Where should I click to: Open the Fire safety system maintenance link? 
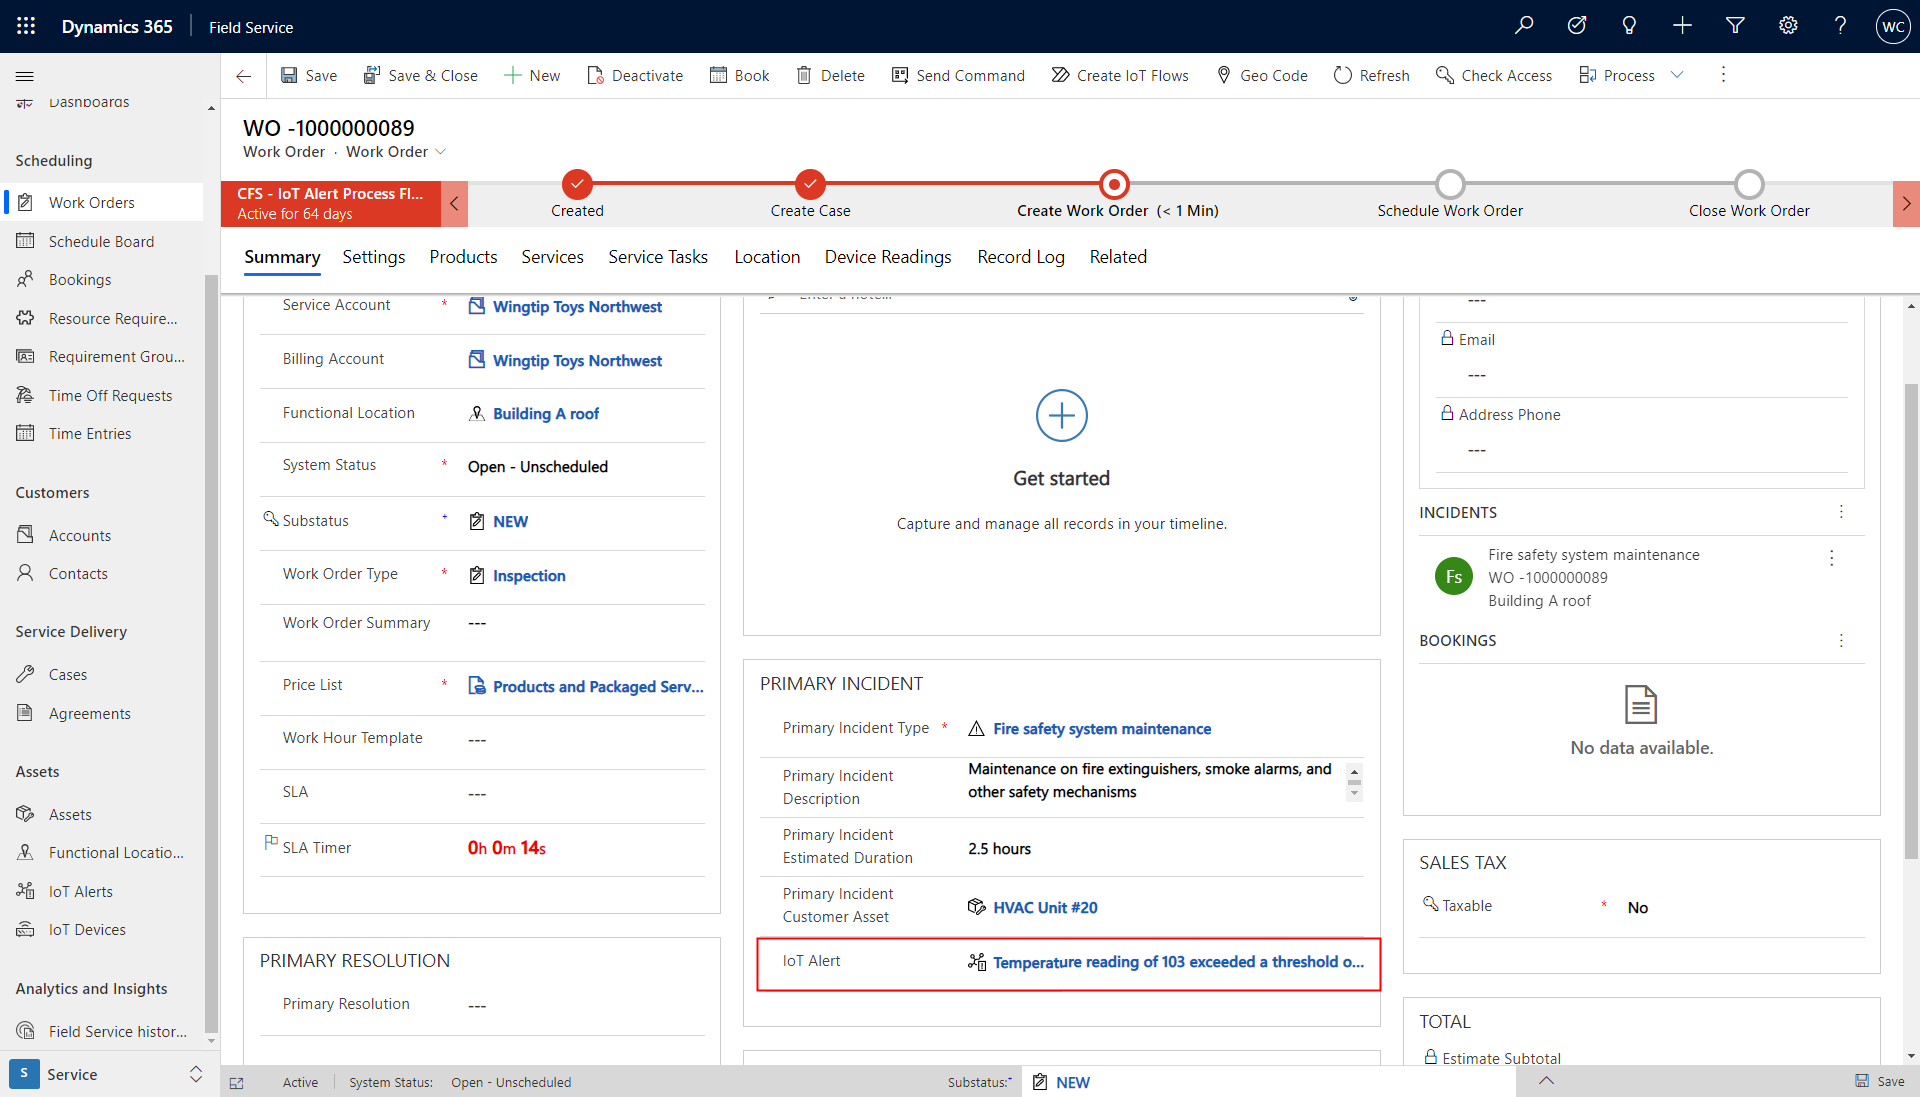1101,729
